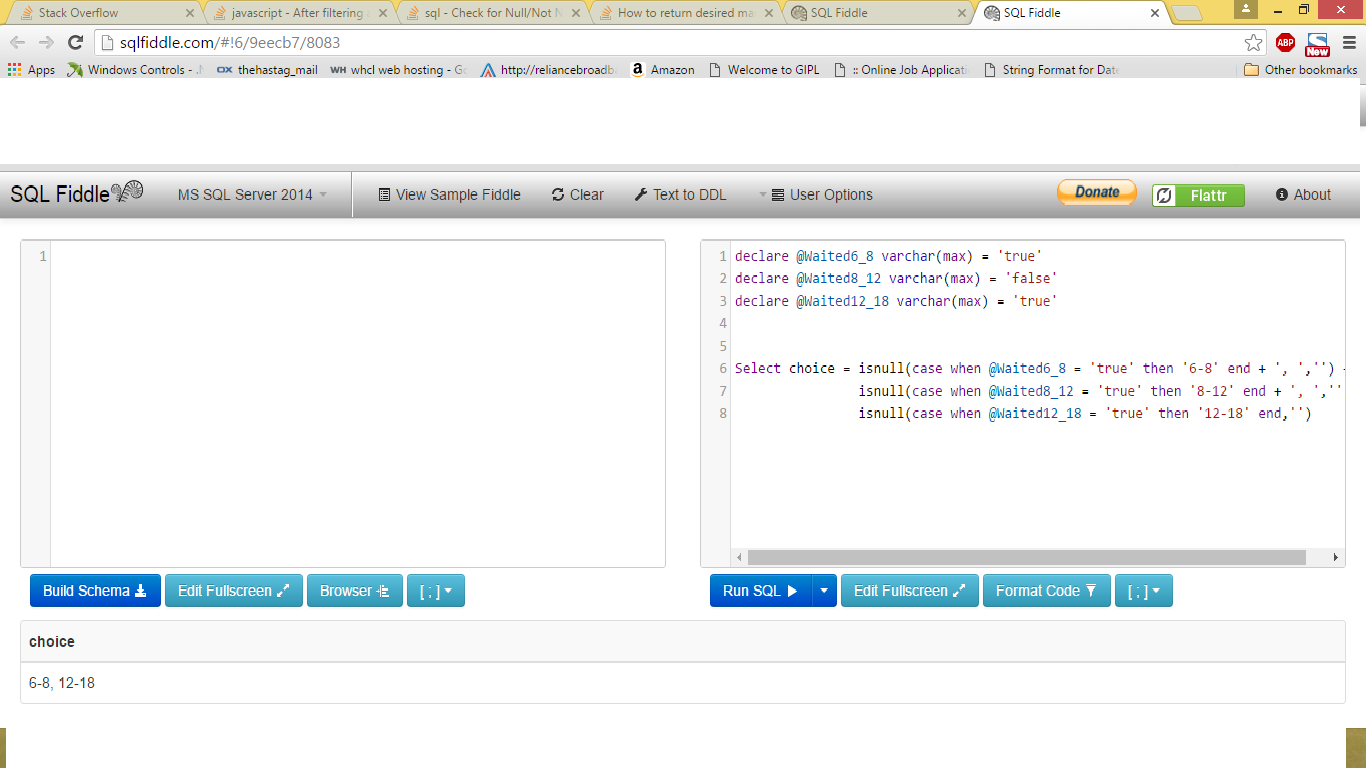1366x768 pixels.
Task: Expand the query panel's terminator dropdown
Action: click(1144, 591)
